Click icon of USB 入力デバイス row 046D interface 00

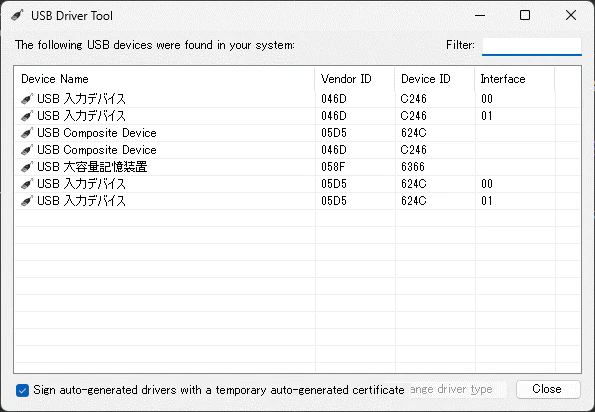pos(27,99)
